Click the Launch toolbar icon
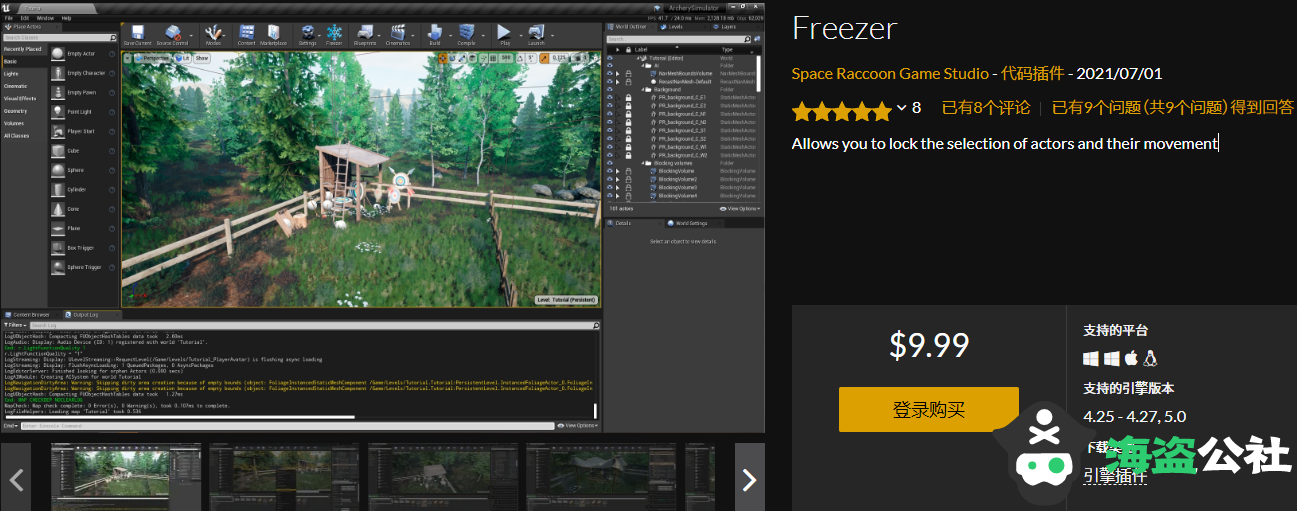Viewport: 1297px width, 511px height. tap(536, 34)
